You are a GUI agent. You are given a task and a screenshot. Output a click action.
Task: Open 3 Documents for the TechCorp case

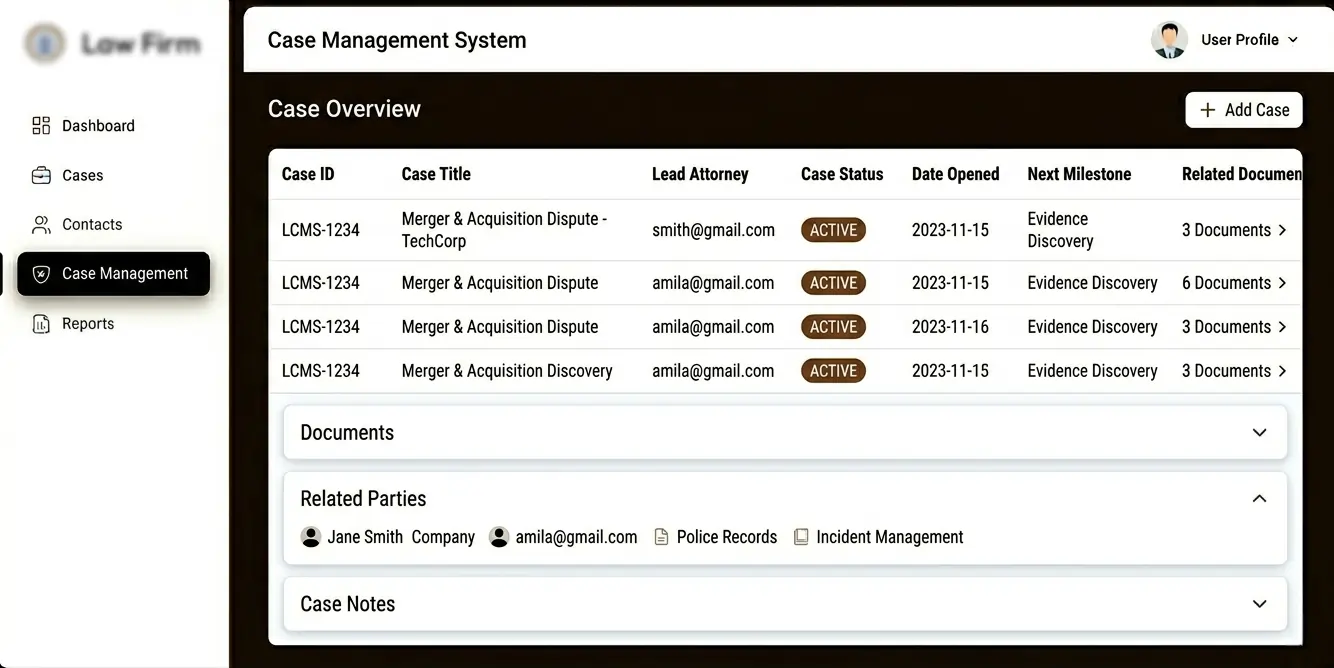[x=1233, y=230]
